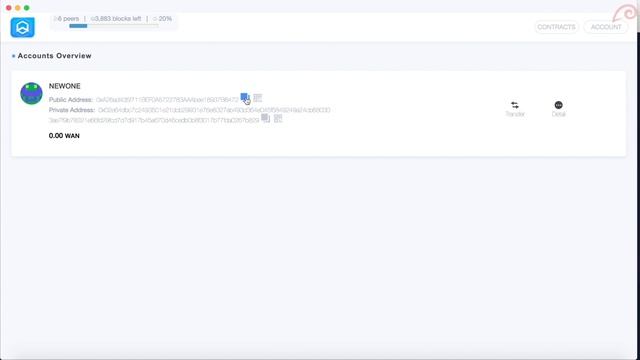
Task: Minimize the window with yellow button
Action: (18, 8)
